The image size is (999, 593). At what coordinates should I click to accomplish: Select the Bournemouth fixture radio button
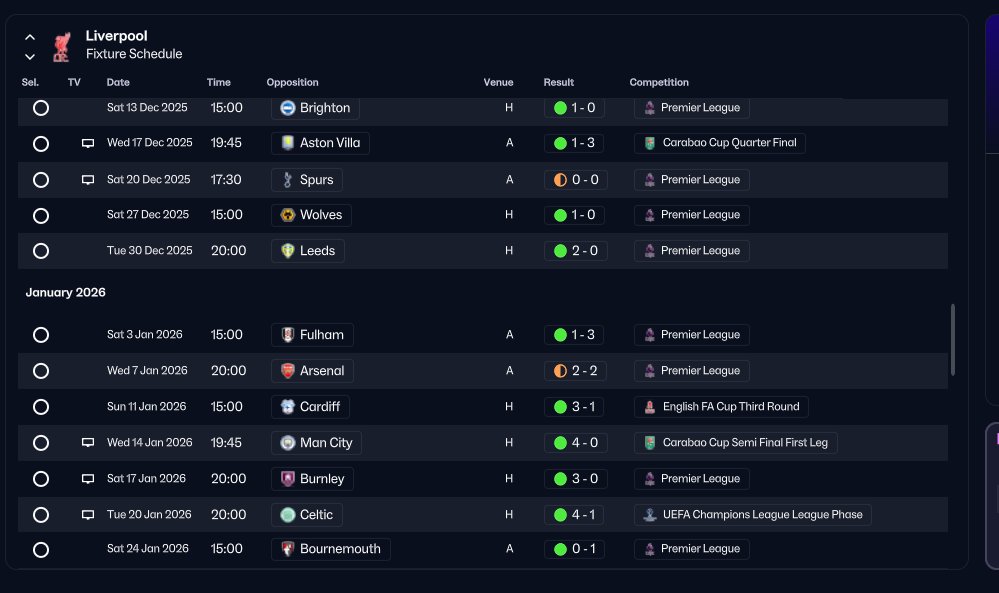click(41, 550)
